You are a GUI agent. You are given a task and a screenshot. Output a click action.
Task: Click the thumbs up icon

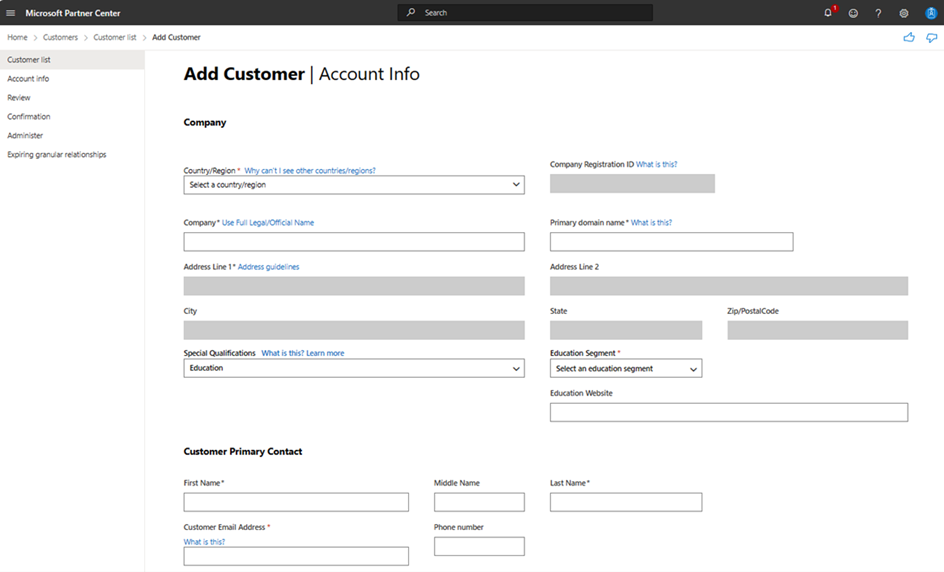click(909, 37)
